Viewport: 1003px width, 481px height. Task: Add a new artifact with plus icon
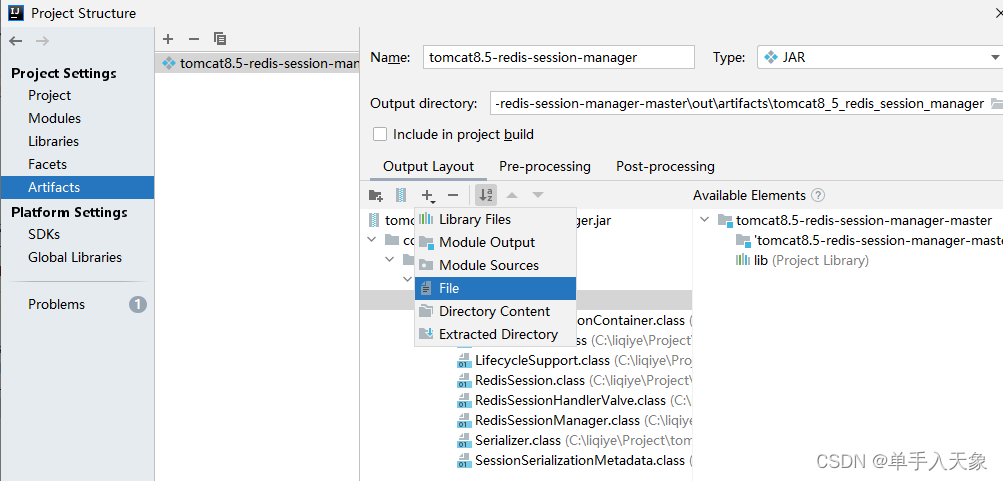click(x=168, y=39)
